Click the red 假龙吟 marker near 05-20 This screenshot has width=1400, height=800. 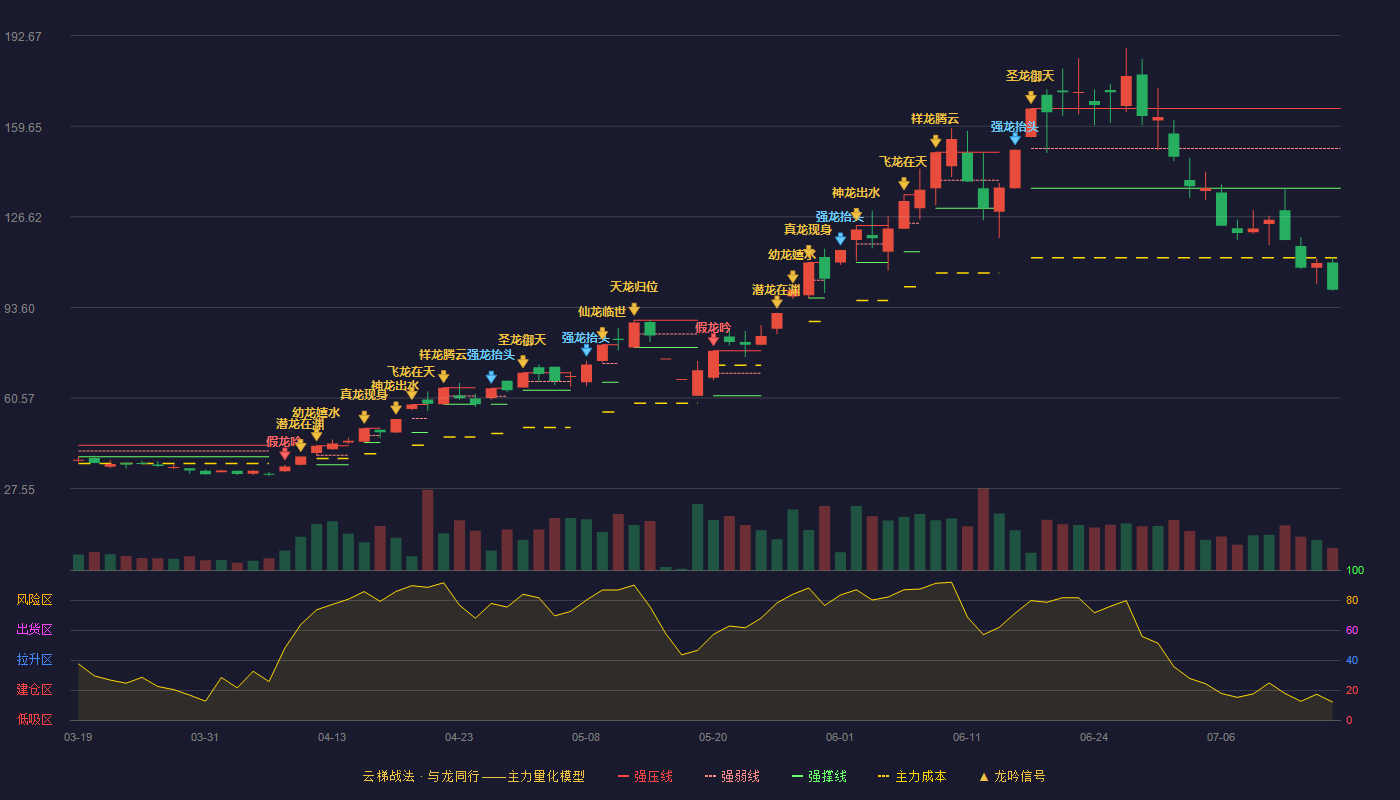click(x=713, y=328)
